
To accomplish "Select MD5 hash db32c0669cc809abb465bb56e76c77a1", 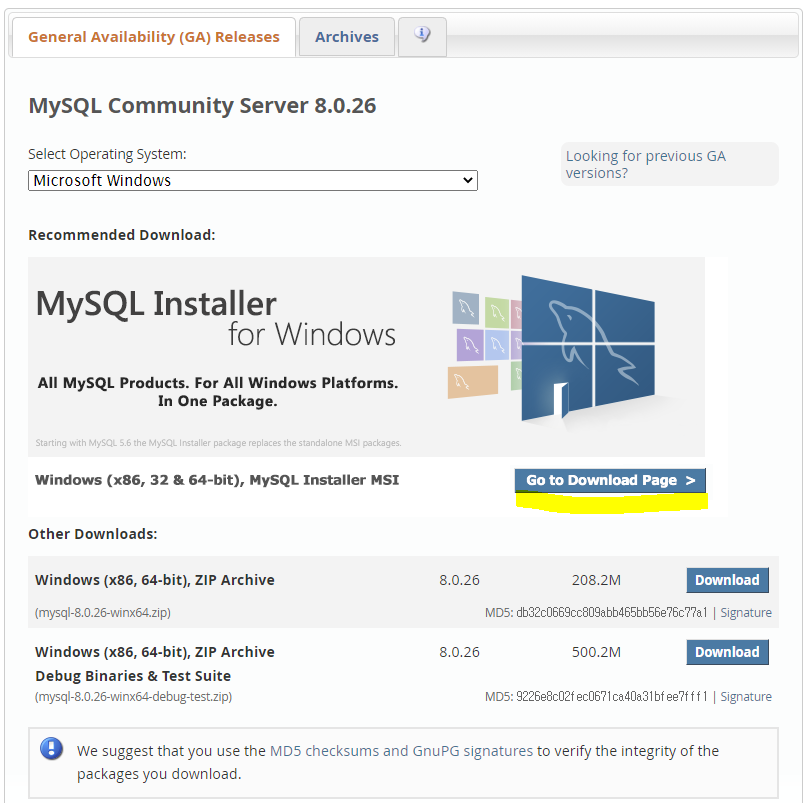I will coord(611,613).
